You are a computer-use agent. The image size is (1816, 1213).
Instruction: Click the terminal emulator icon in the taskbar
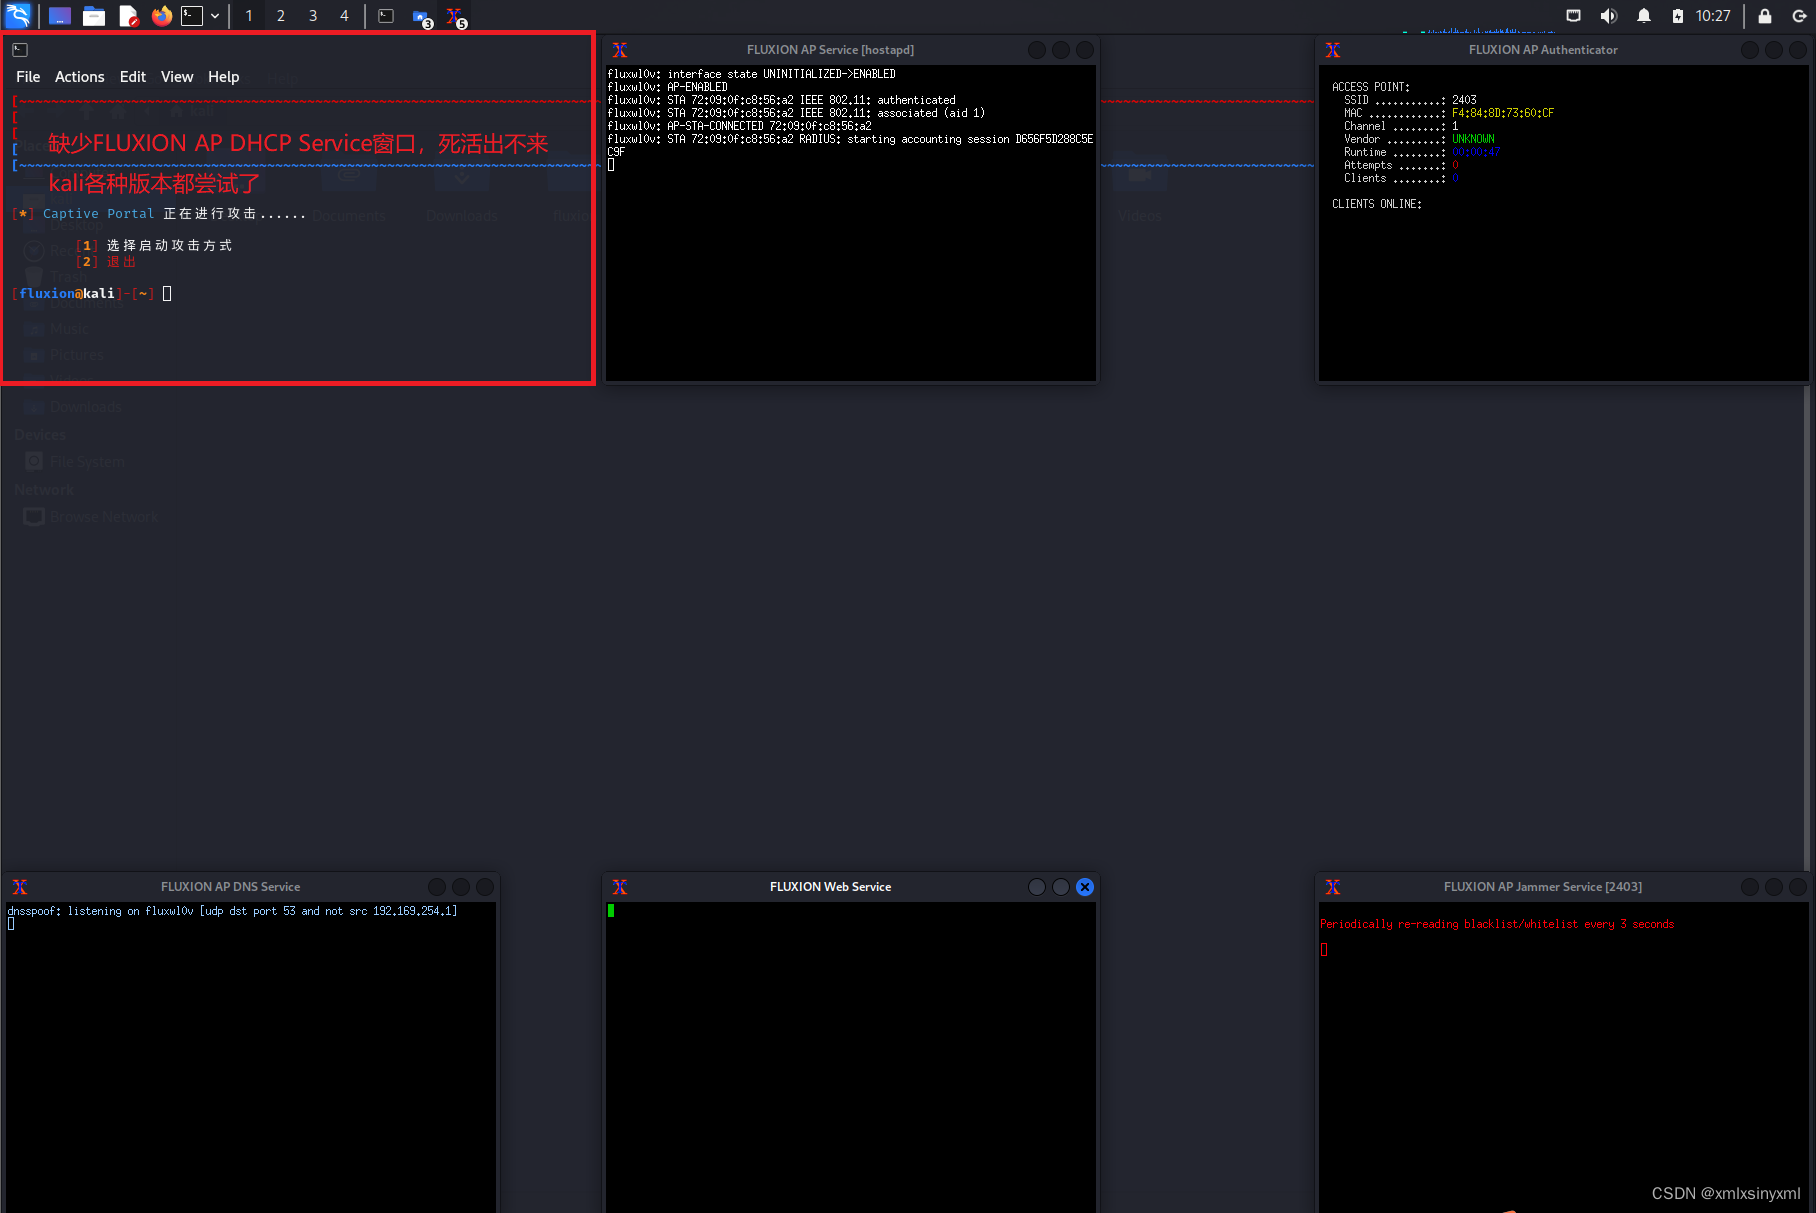coord(191,15)
